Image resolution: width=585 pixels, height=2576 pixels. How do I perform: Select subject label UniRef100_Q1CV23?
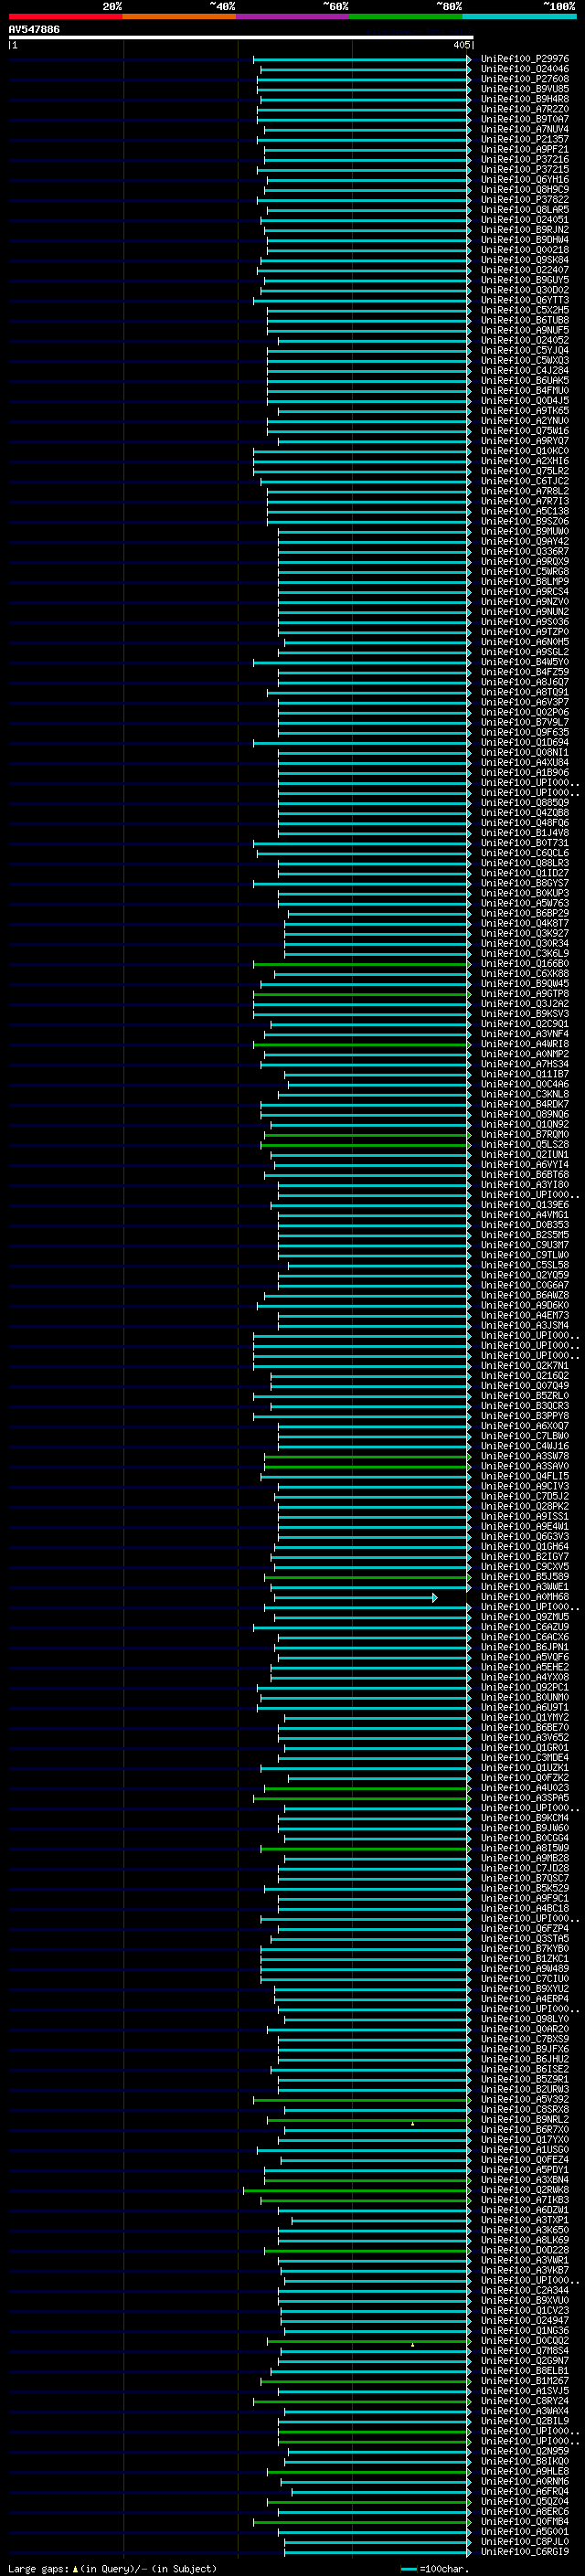[x=524, y=2309]
